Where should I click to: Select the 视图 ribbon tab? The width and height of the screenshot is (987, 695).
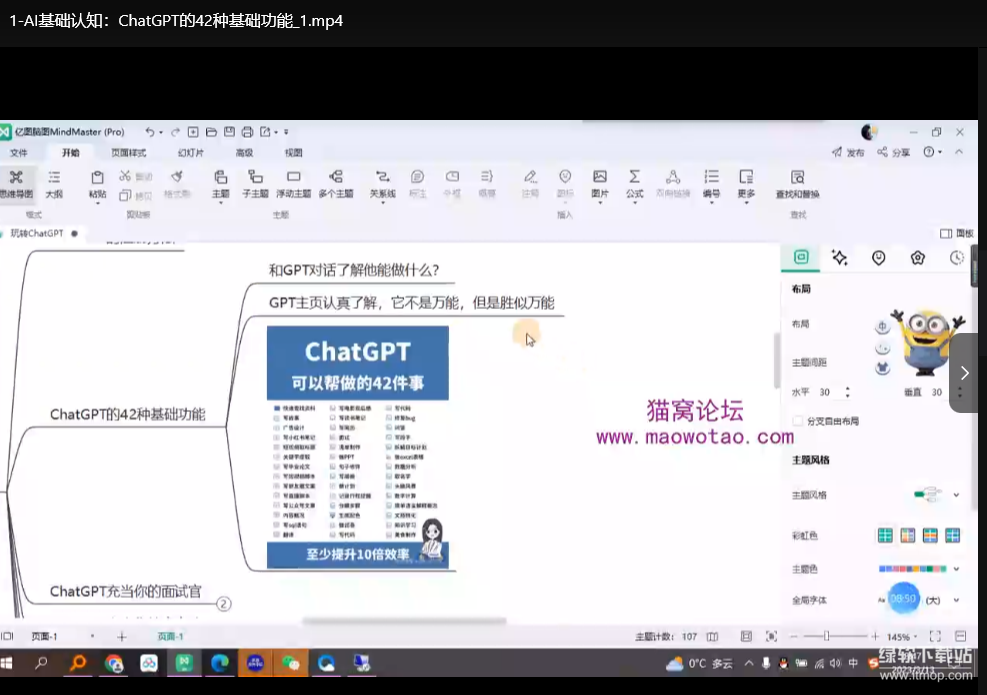coord(293,153)
